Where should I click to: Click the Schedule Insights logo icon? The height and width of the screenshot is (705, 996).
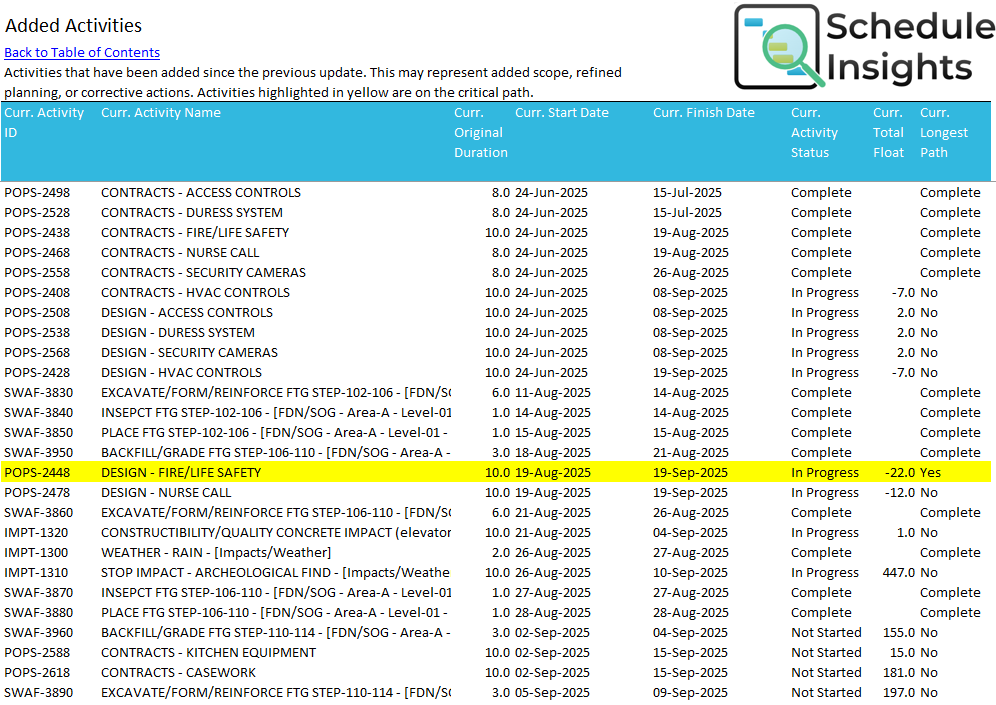pyautogui.click(x=780, y=47)
